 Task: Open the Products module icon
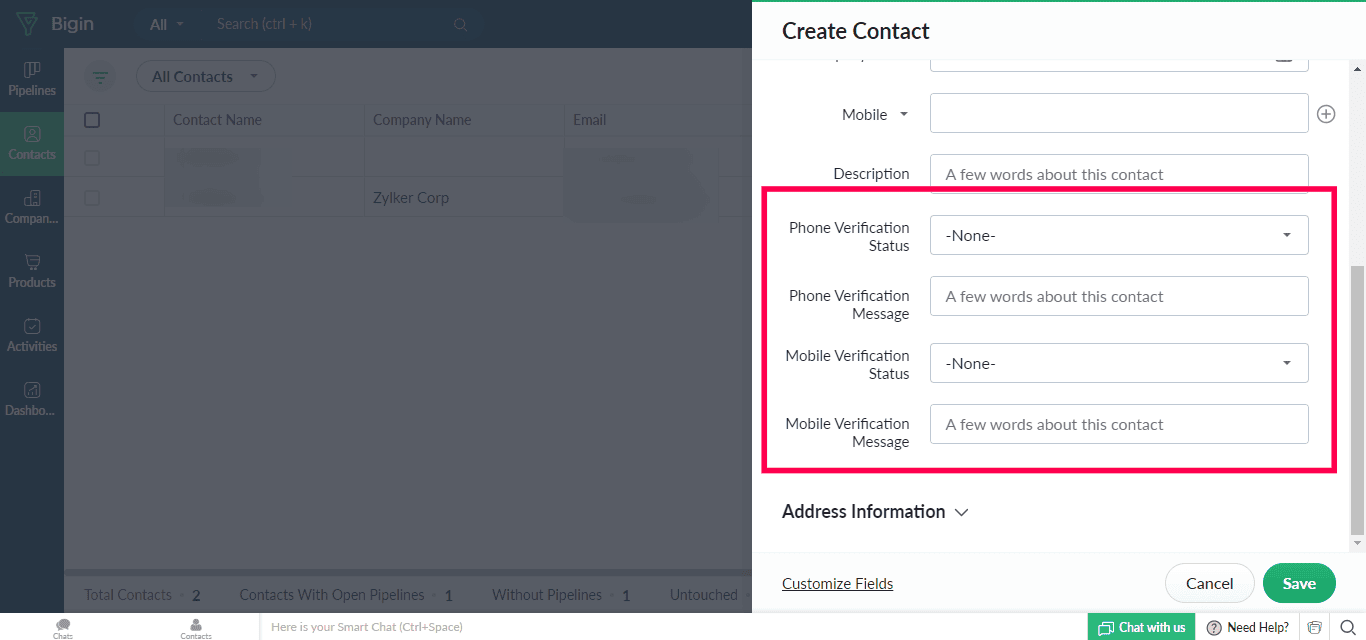pyautogui.click(x=32, y=262)
